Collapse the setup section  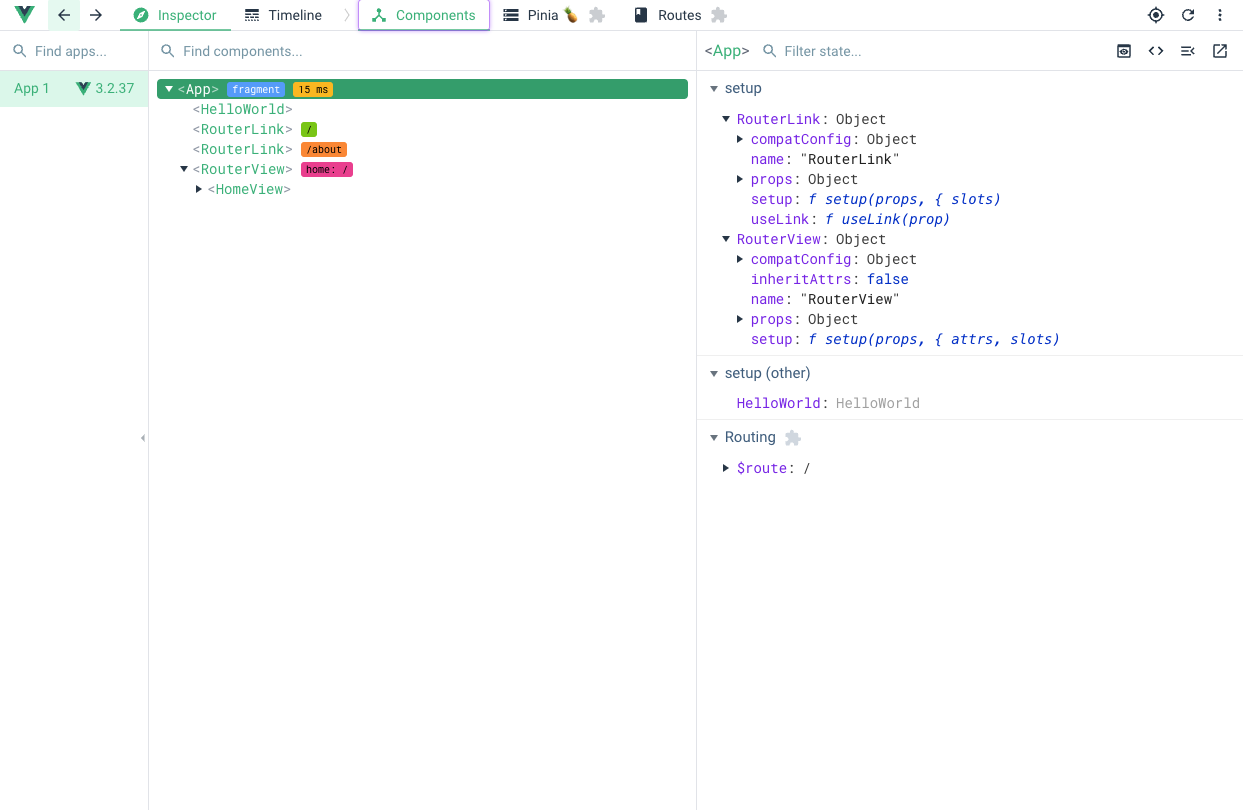(x=714, y=89)
